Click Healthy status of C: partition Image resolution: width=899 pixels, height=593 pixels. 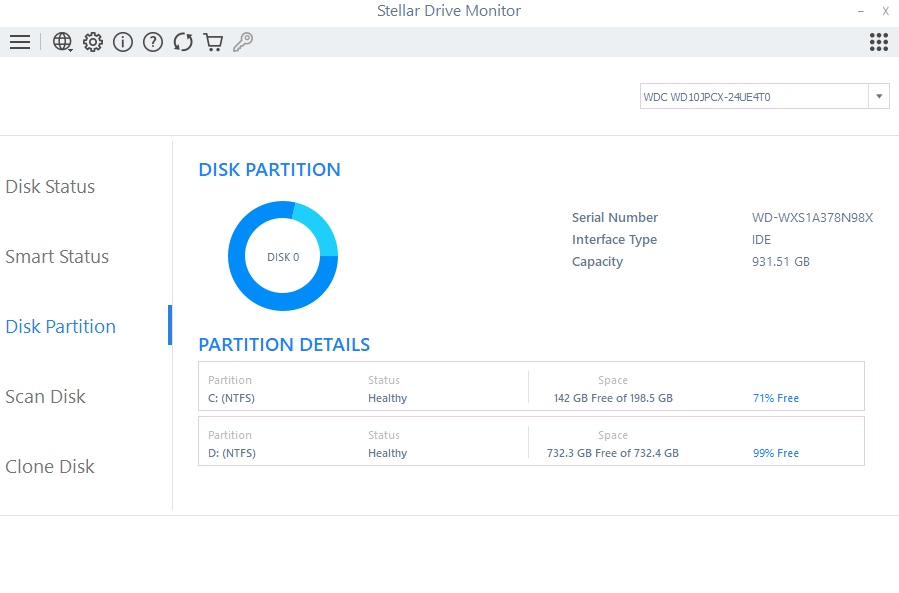[388, 398]
